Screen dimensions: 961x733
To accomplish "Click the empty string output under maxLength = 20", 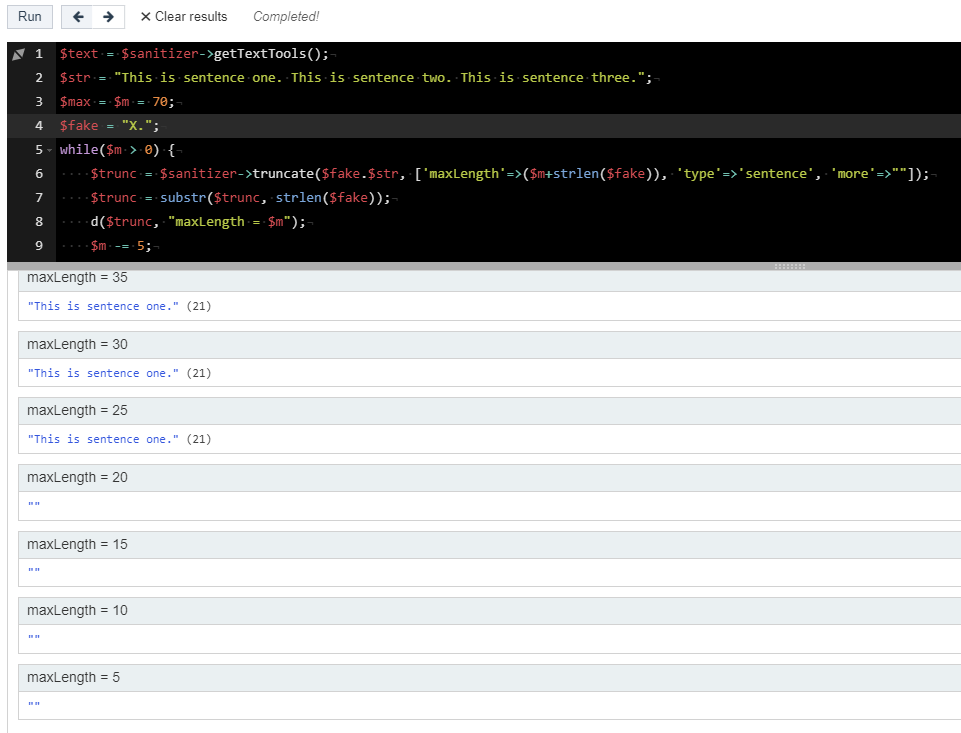I will point(33,505).
